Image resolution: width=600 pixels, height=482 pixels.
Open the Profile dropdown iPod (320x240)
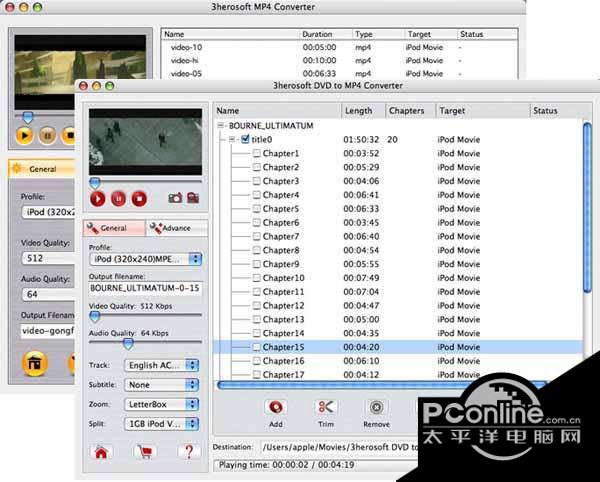pyautogui.click(x=145, y=259)
